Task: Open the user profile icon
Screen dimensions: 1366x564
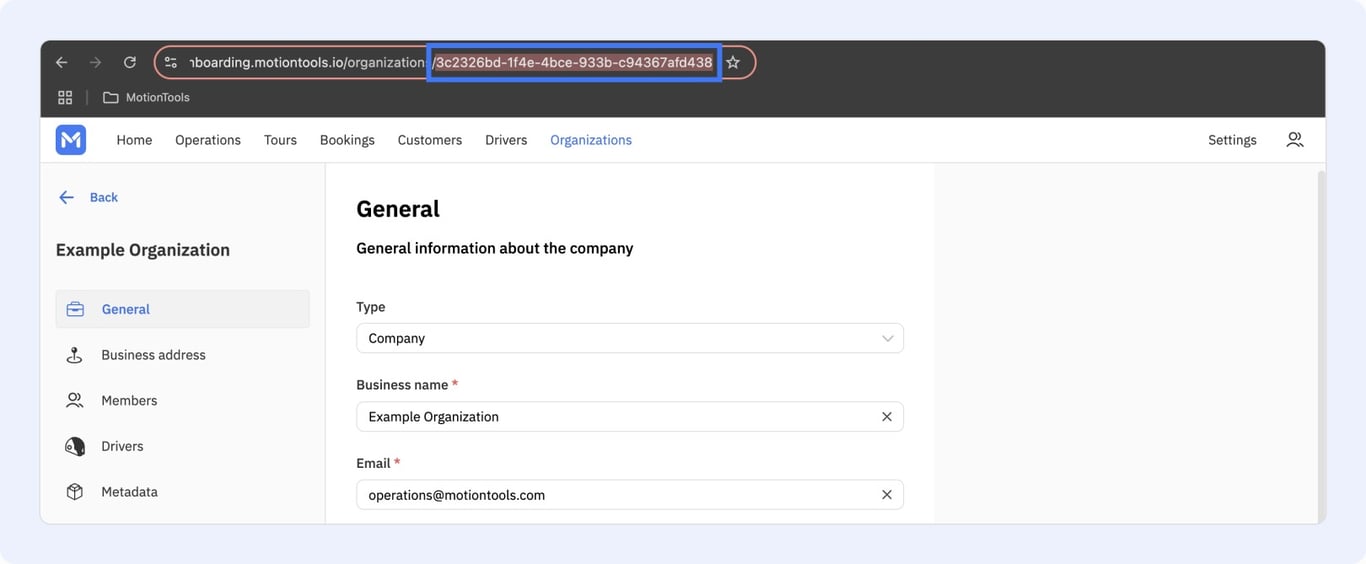Action: [x=1295, y=140]
